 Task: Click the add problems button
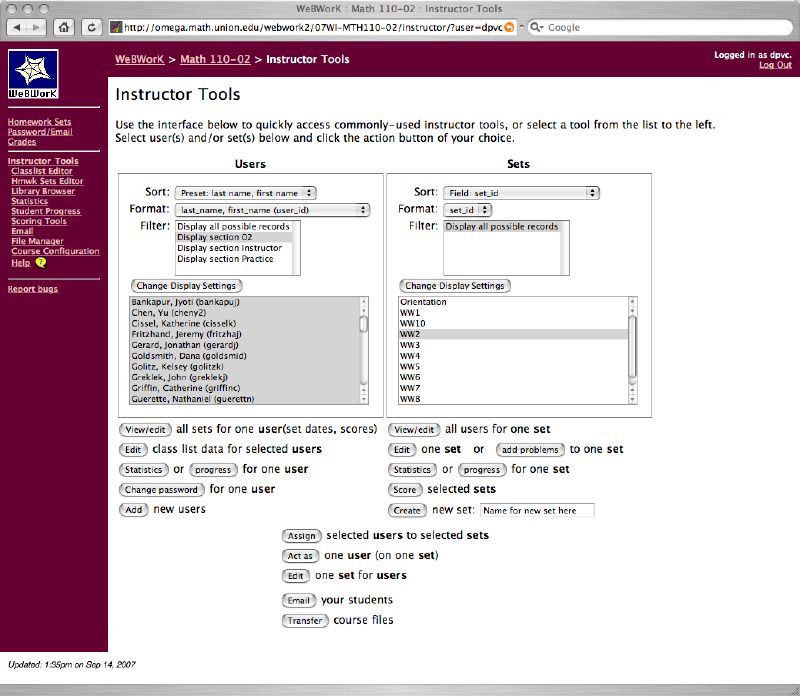tap(530, 450)
